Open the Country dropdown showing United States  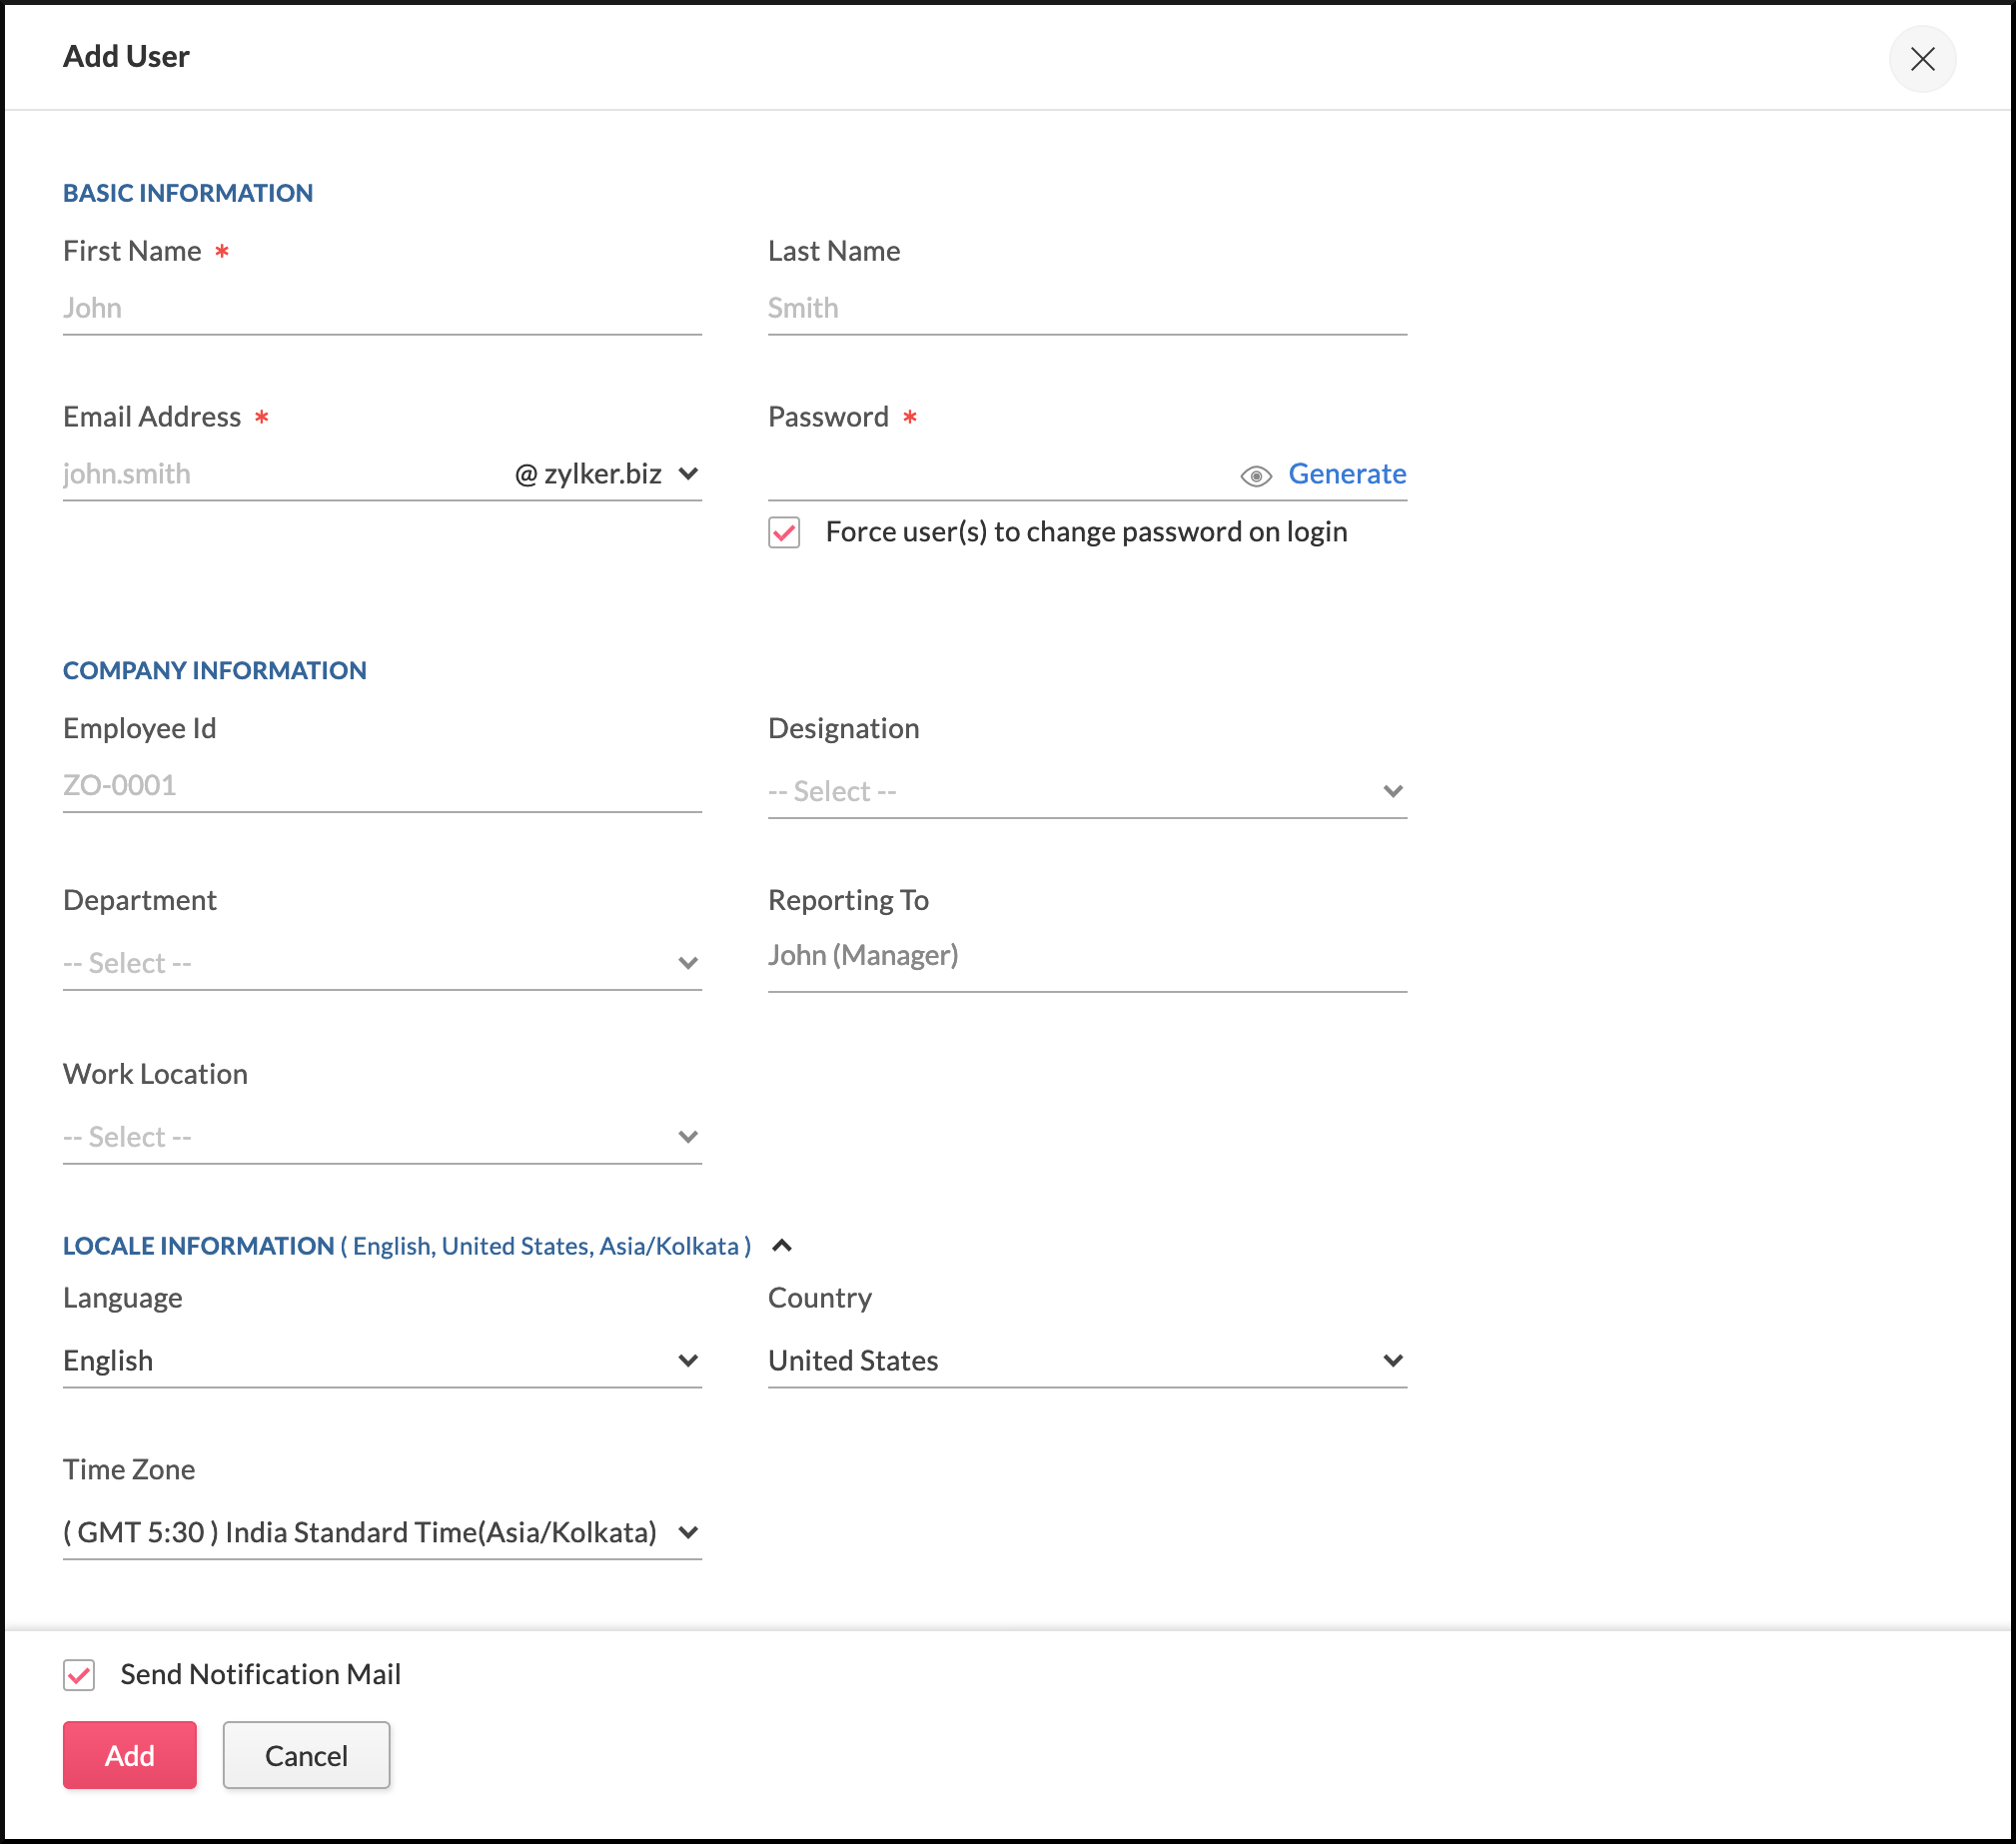coord(1086,1361)
